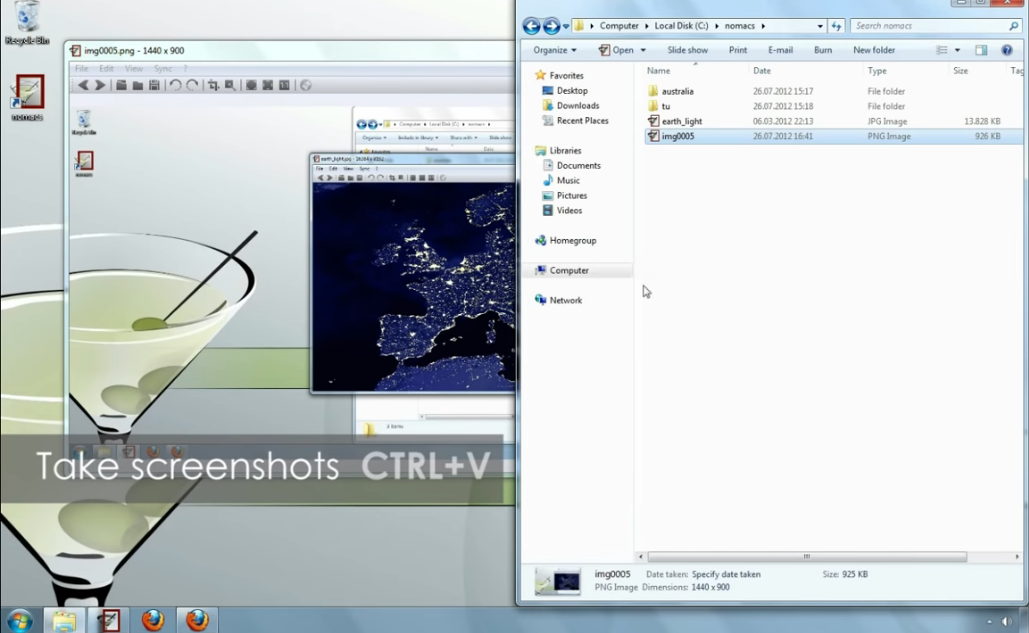Open recent locations dropdown beside Forward button
The width and height of the screenshot is (1029, 633).
(566, 26)
